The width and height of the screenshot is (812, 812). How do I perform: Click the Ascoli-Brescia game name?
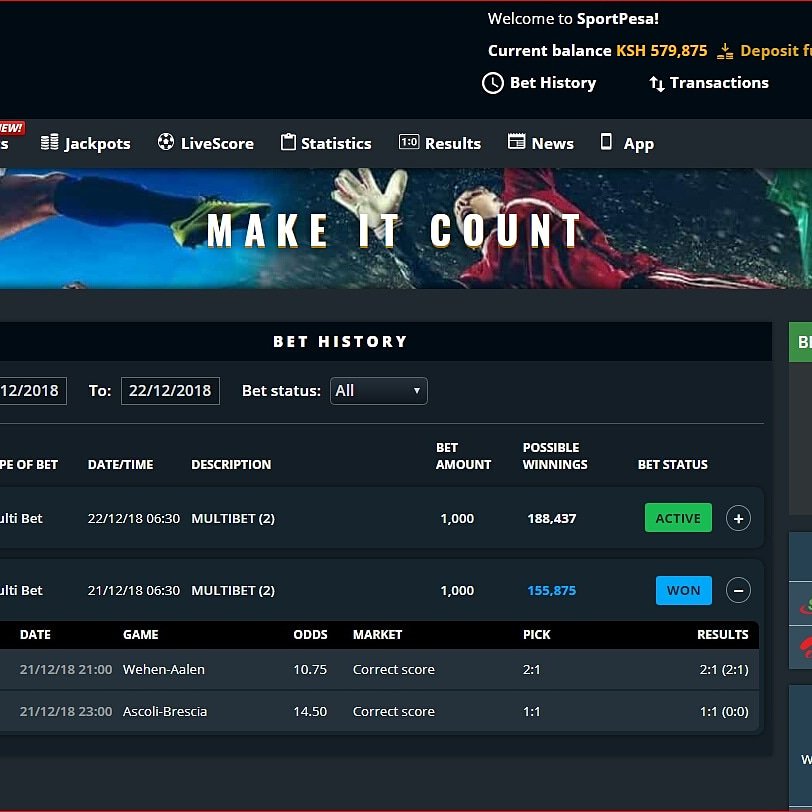tap(165, 712)
